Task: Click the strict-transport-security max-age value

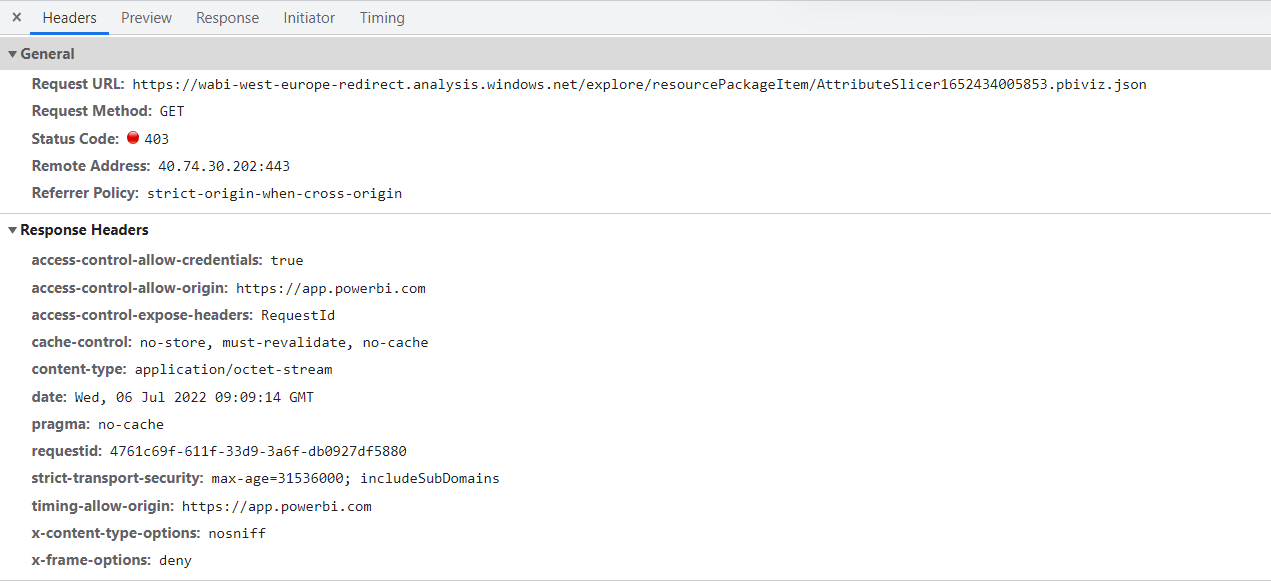Action: tap(355, 478)
